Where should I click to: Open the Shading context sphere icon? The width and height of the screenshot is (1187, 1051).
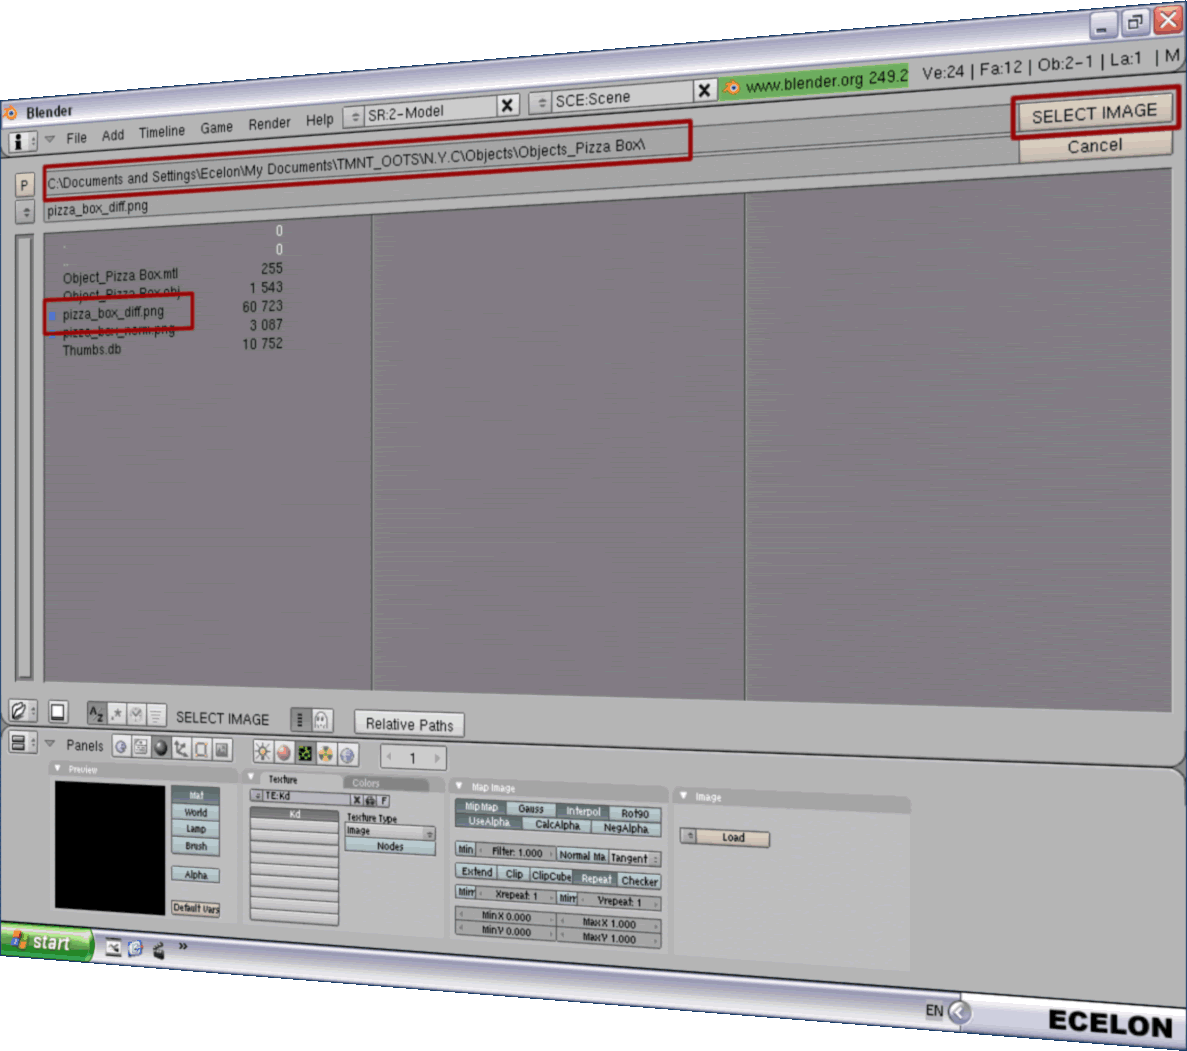[160, 748]
